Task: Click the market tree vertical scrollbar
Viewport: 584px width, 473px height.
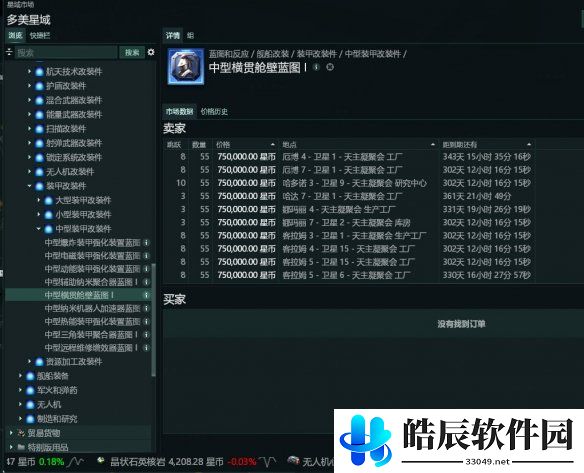Action: [x=153, y=320]
